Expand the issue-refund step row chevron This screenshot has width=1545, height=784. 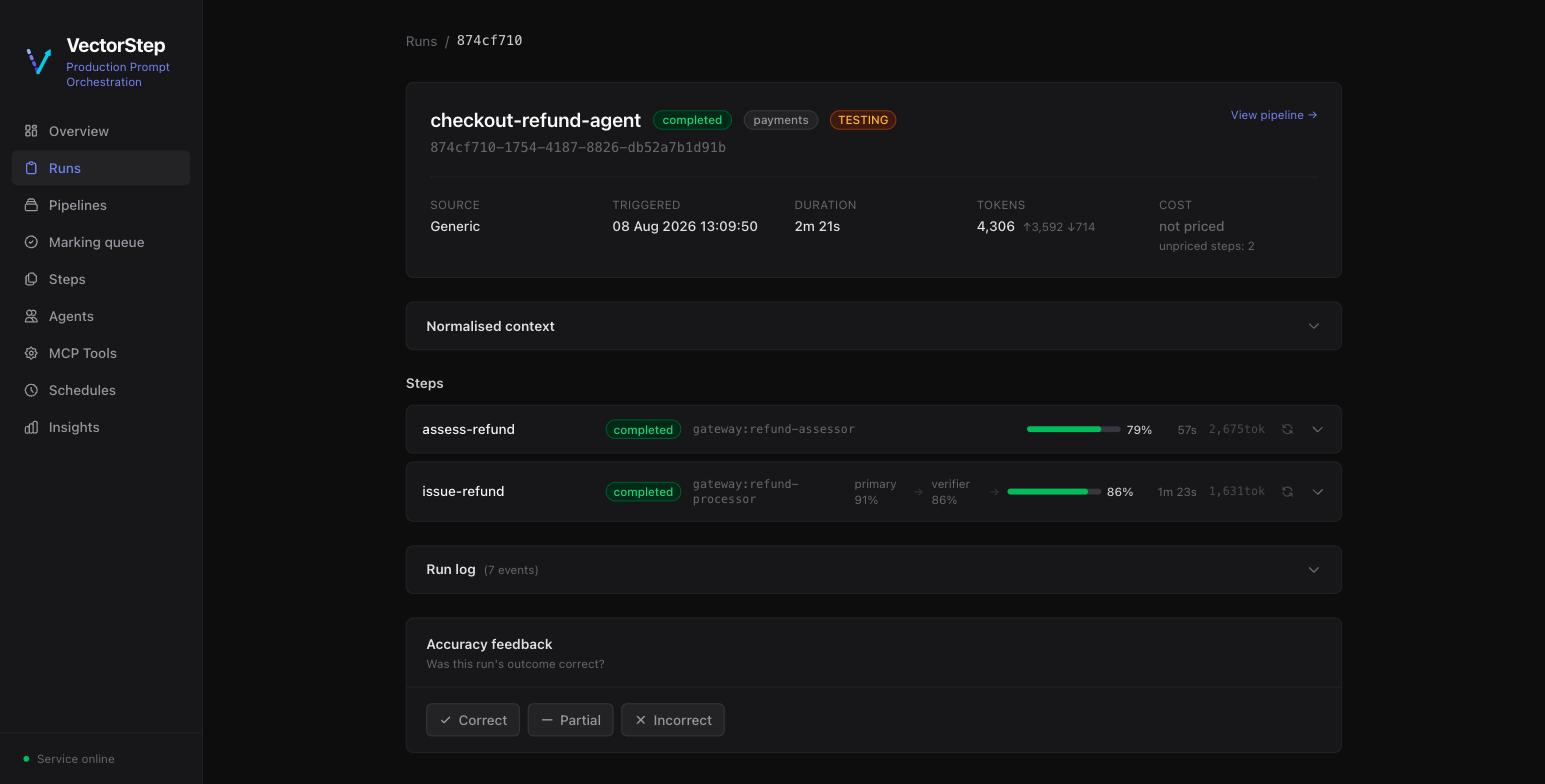(x=1318, y=491)
